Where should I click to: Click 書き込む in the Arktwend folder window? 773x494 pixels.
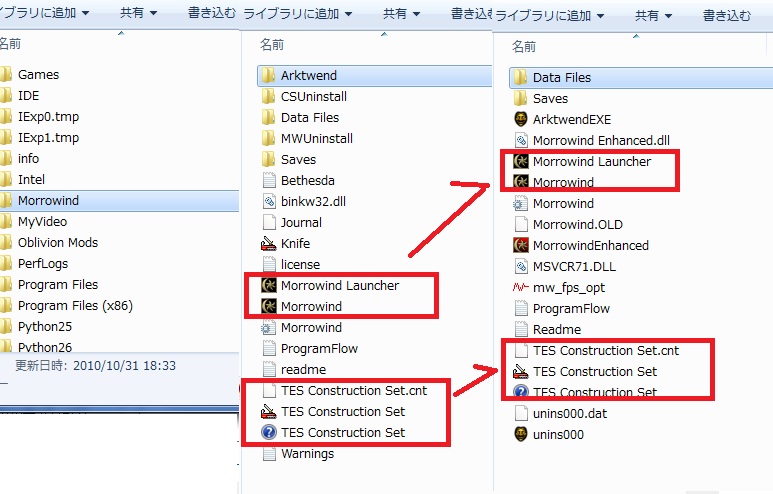point(727,16)
